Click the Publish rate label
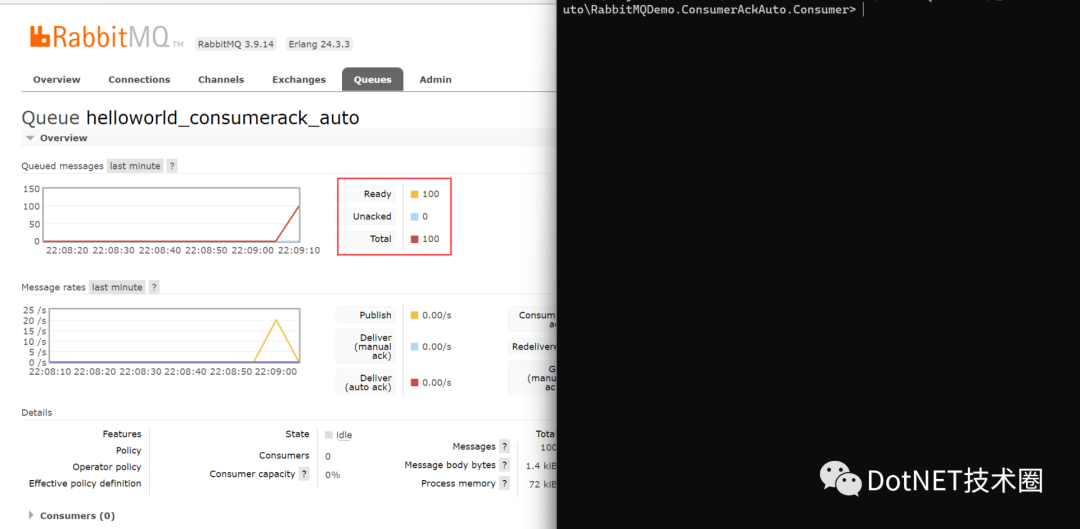Screen dimensions: 1080x529 pyautogui.click(x=375, y=315)
